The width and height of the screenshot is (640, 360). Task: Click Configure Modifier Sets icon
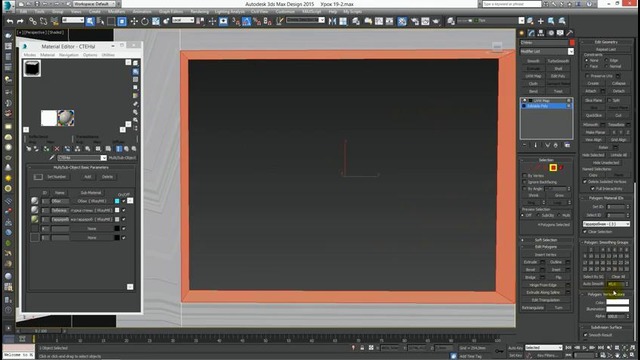[567, 145]
